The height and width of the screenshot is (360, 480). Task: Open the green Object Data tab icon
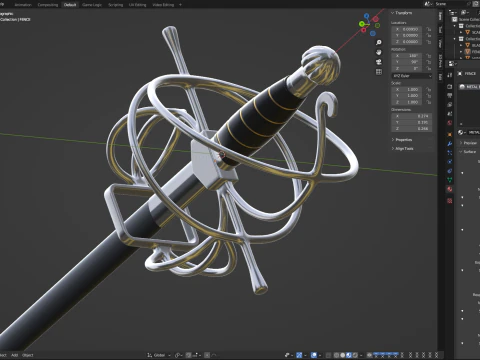click(450, 180)
